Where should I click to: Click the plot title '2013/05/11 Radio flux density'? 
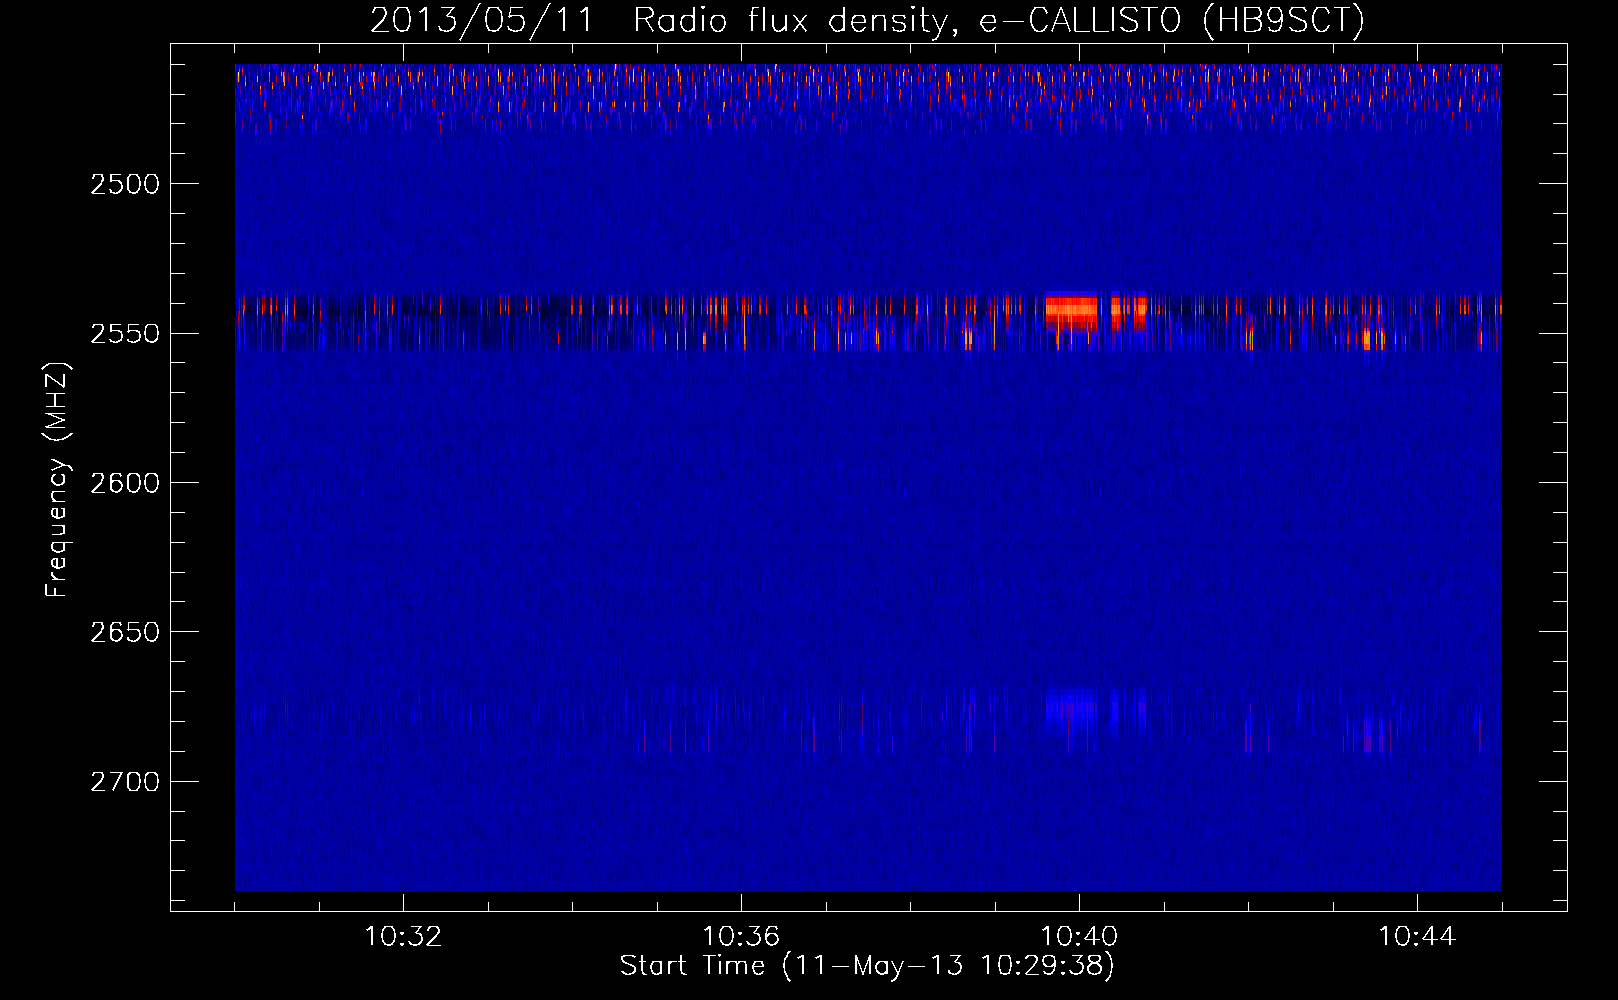(867, 20)
